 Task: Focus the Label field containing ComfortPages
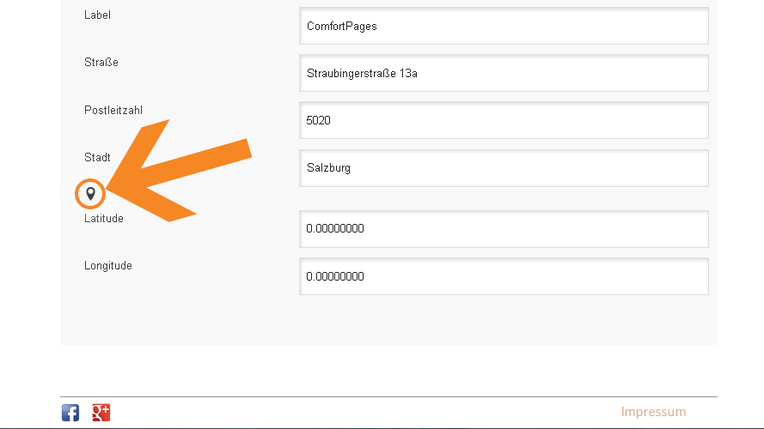[x=503, y=26]
